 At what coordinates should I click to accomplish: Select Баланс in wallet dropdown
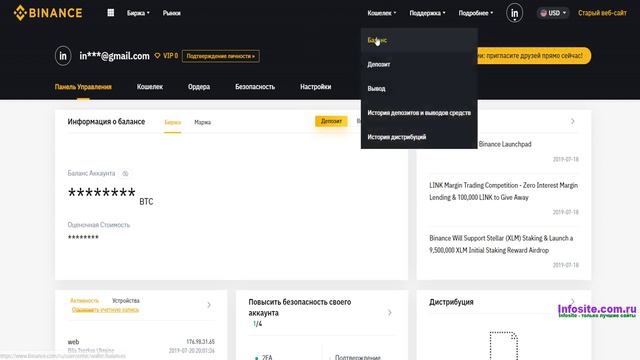pos(419,40)
